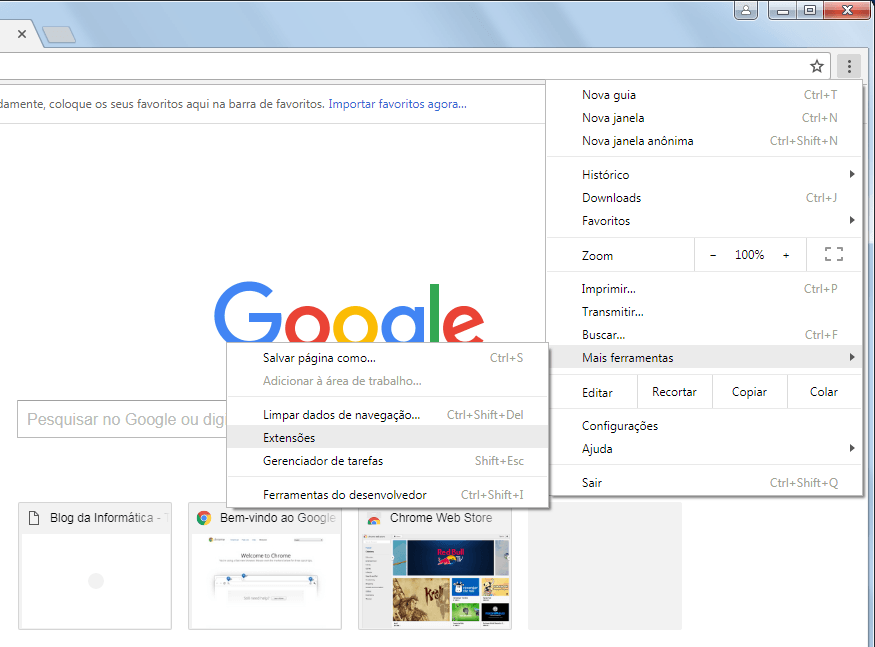This screenshot has width=875, height=647.
Task: Click the Google search input field
Action: (x=122, y=419)
